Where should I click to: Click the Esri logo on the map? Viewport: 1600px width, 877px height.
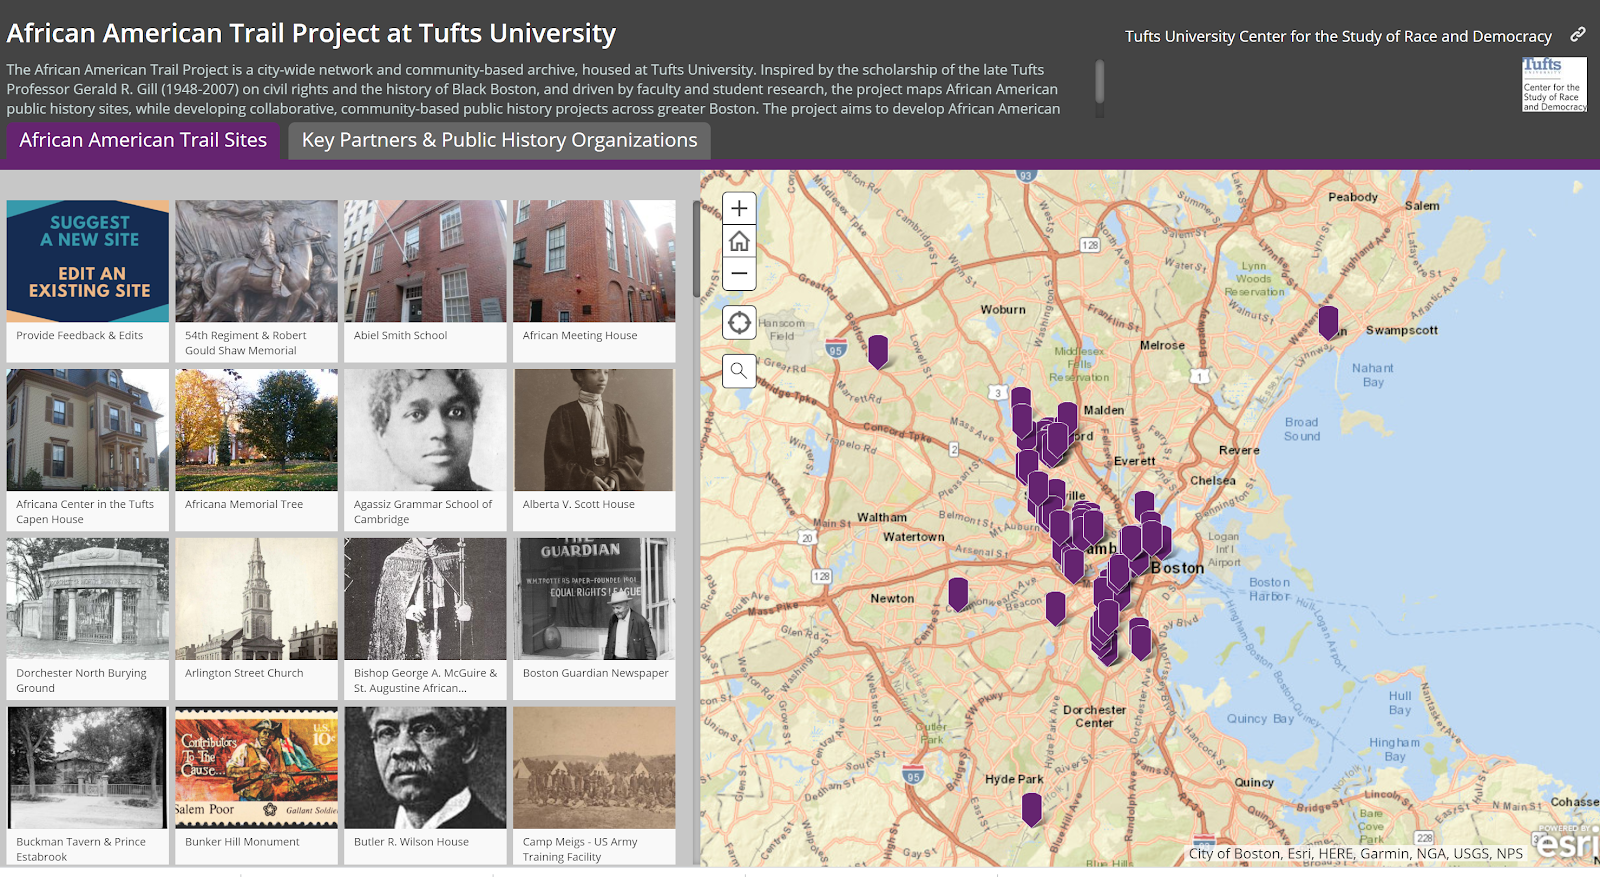[x=1565, y=843]
